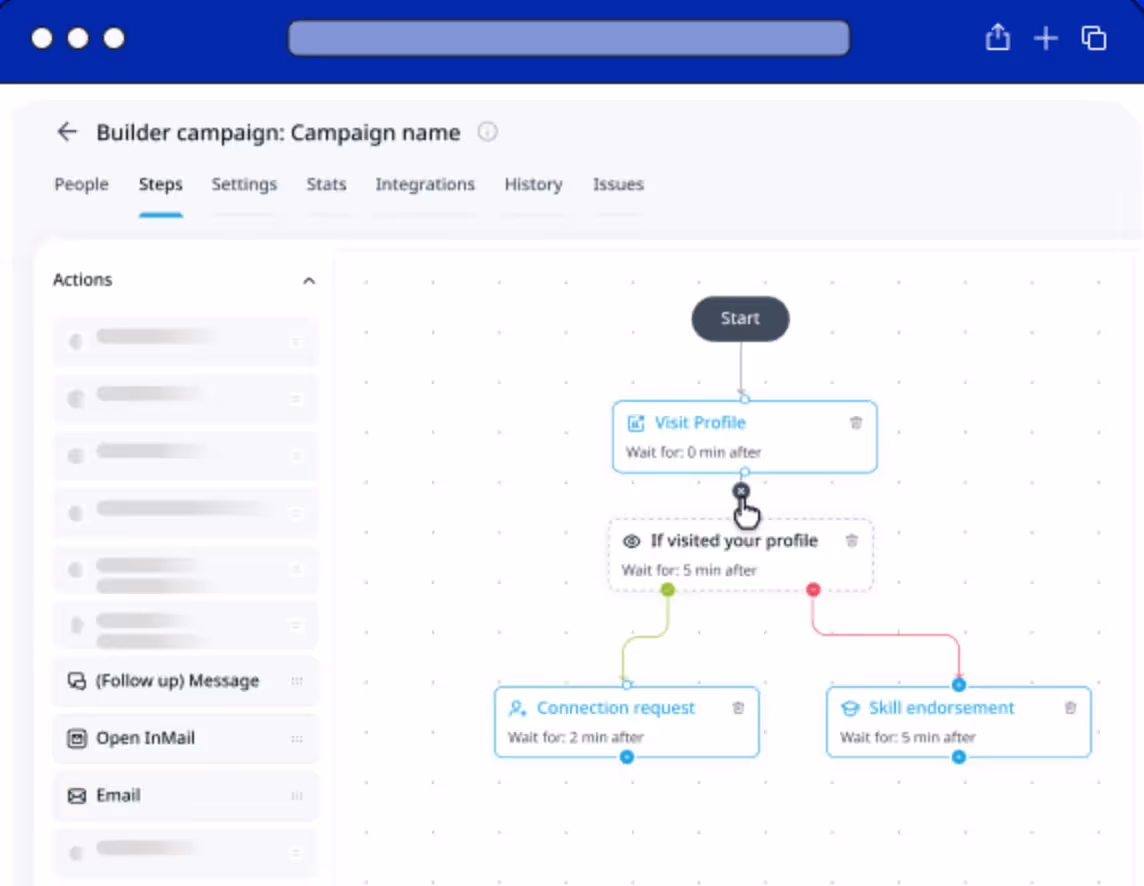Viewport: 1144px width, 886px height.
Task: Click the Open InMail icon in Actions panel
Action: pyautogui.click(x=77, y=738)
